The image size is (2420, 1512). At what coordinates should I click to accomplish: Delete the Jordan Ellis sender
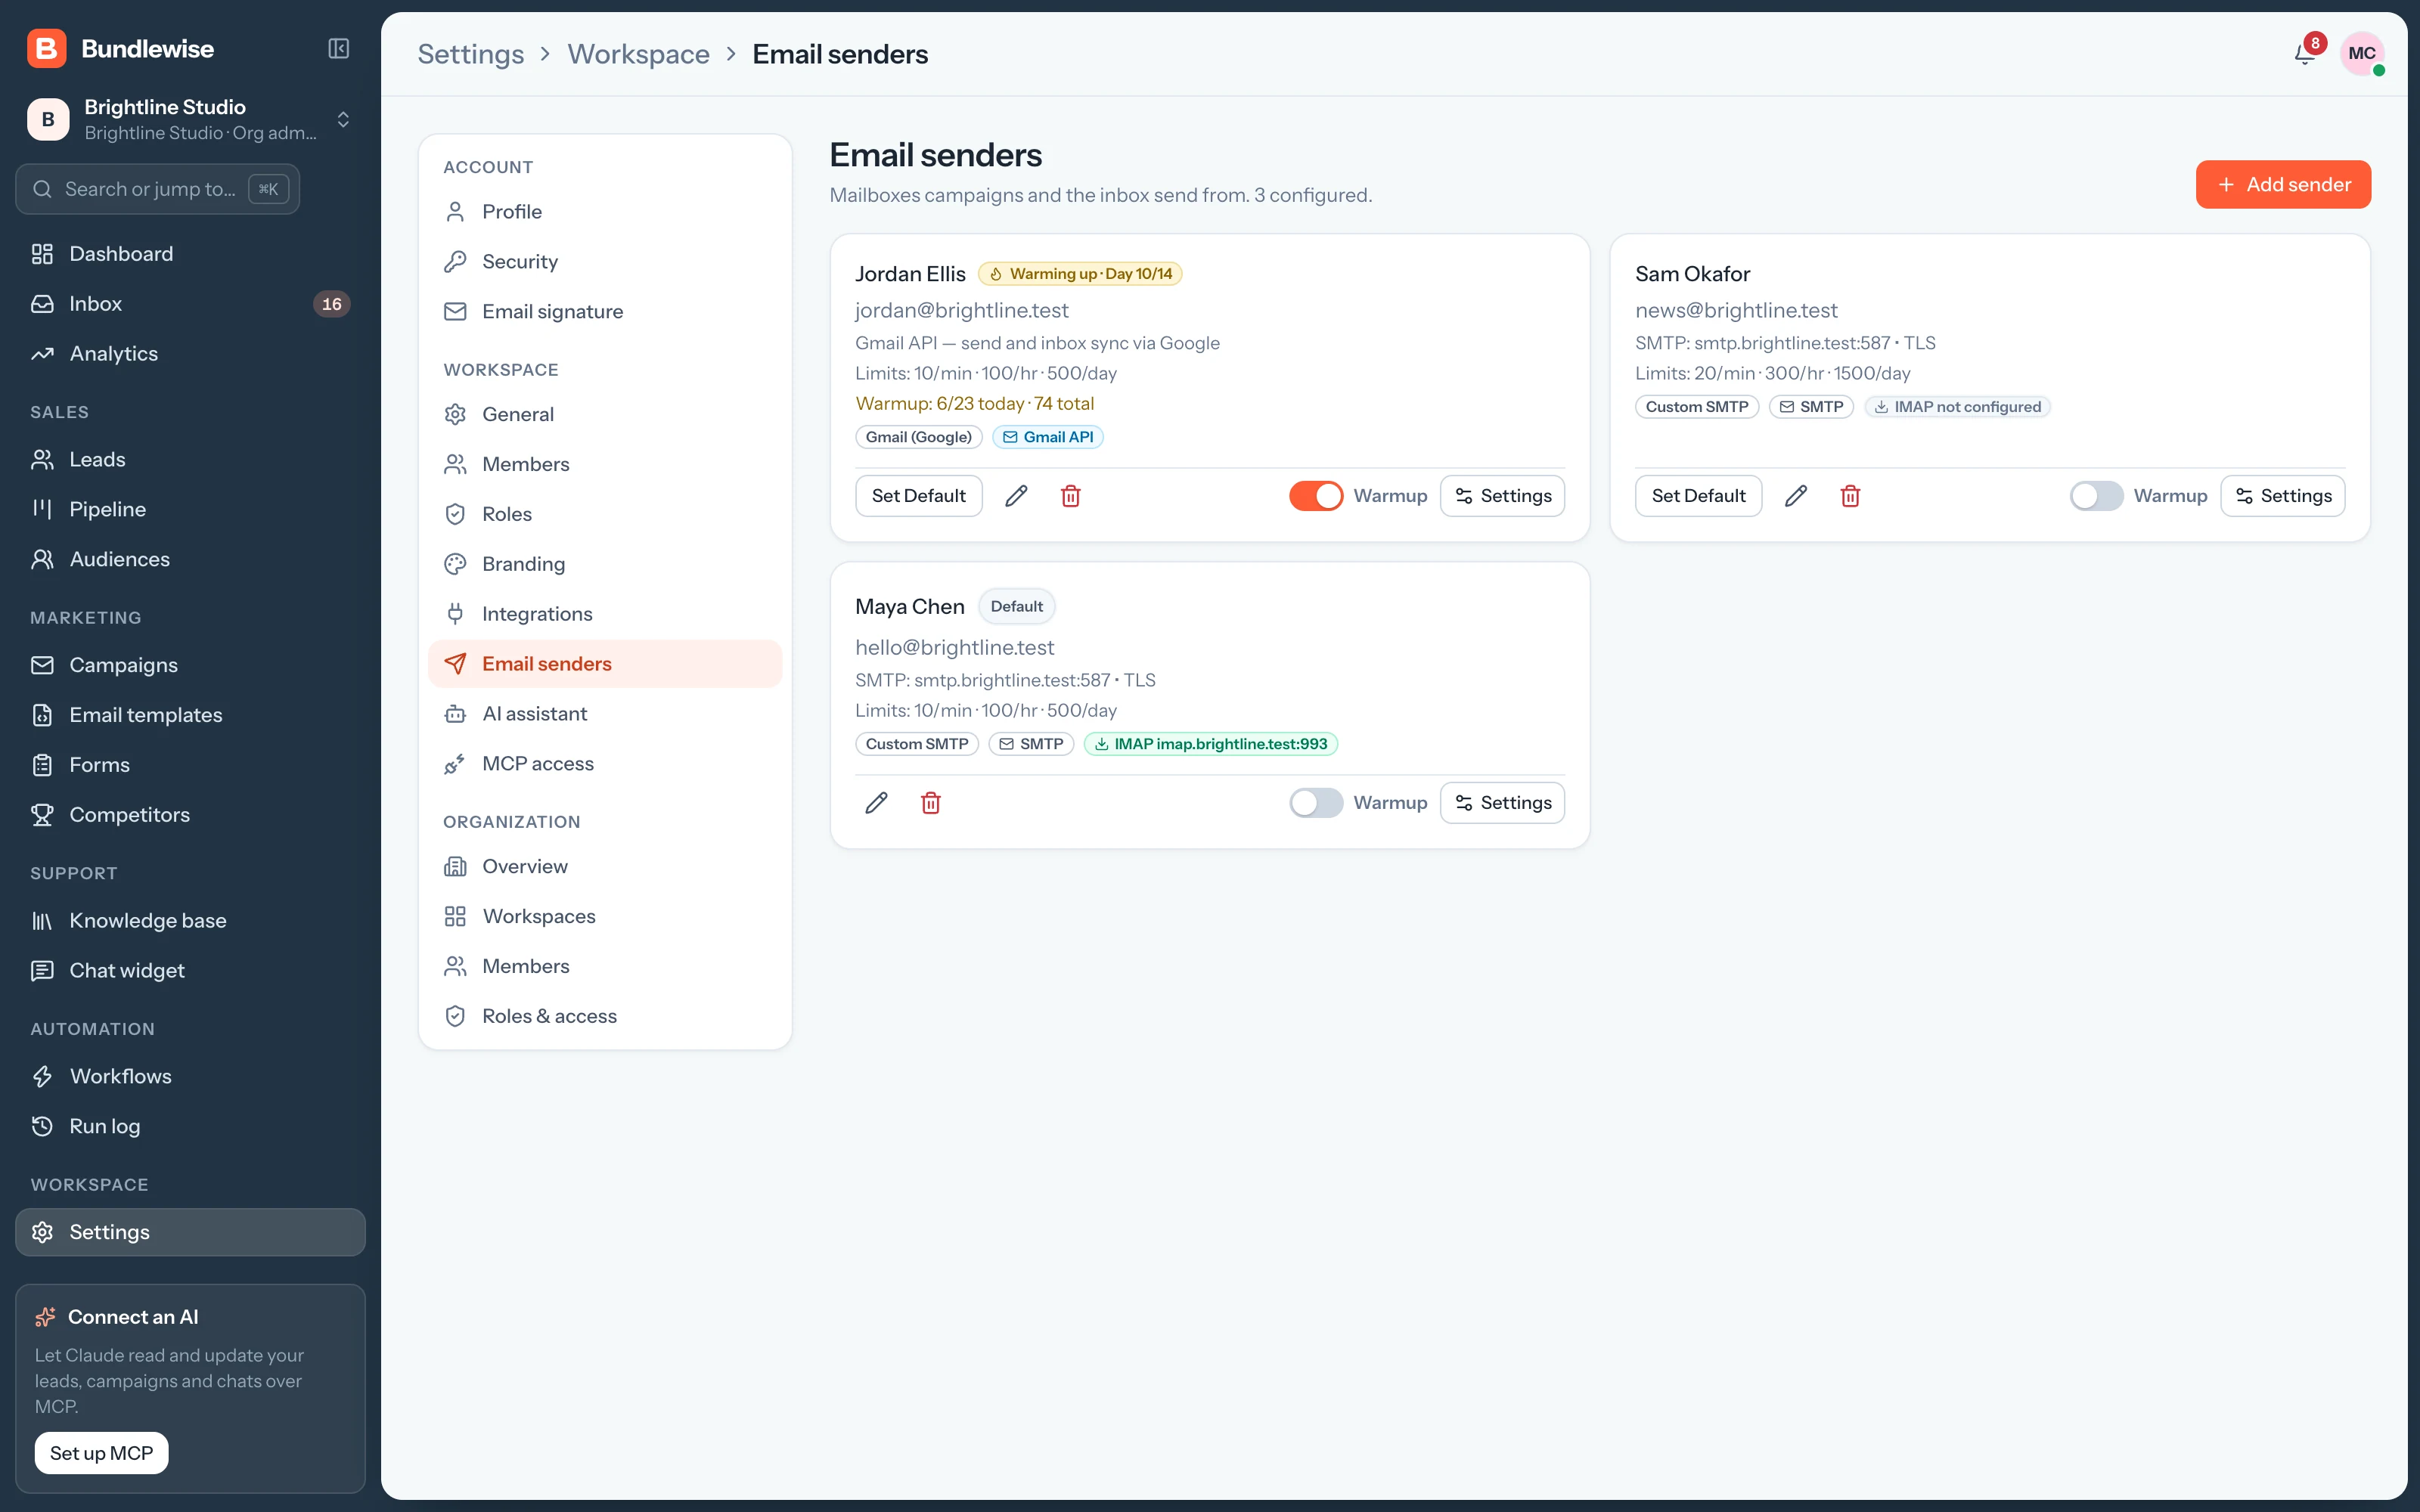[x=1070, y=496]
